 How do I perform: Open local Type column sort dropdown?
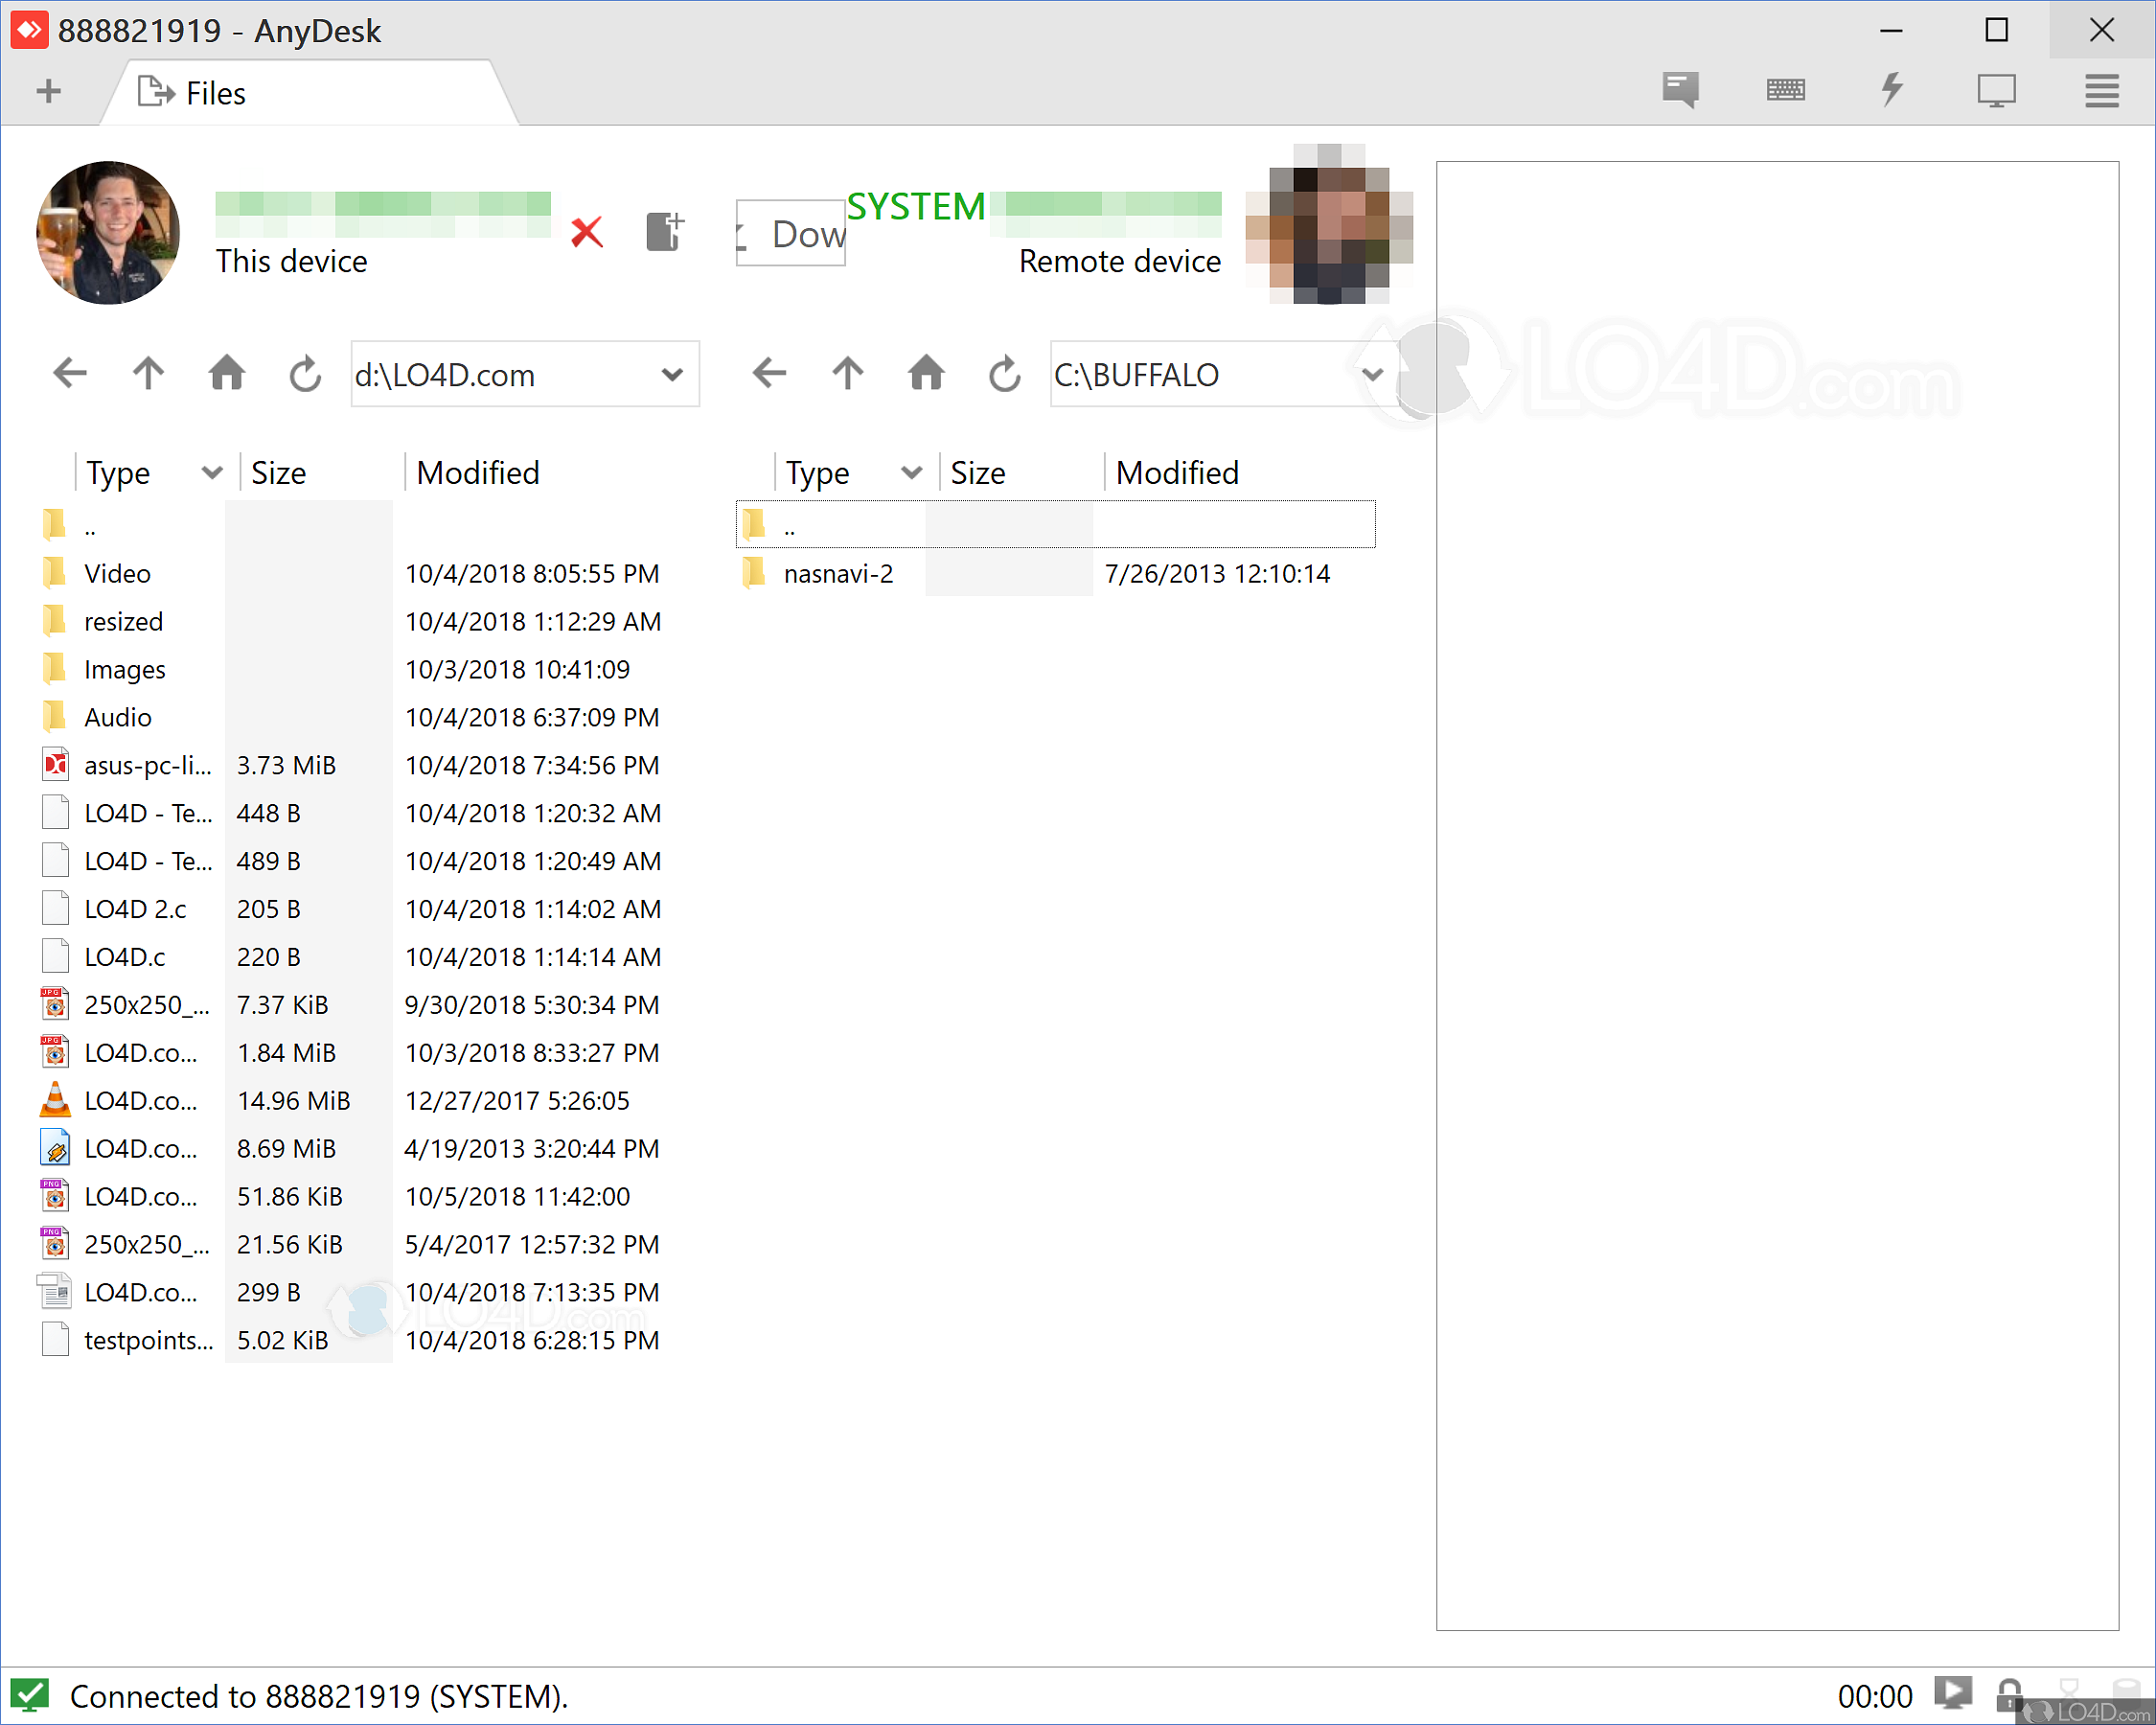tap(211, 472)
